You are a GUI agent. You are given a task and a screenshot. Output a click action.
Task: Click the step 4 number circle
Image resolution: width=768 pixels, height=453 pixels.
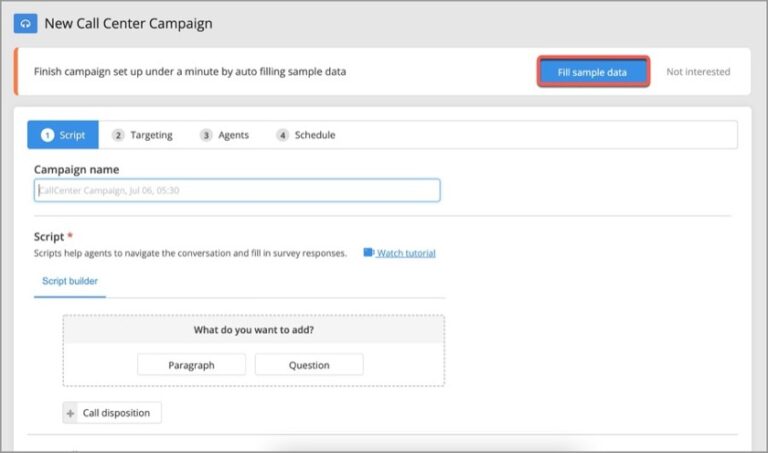(x=283, y=135)
